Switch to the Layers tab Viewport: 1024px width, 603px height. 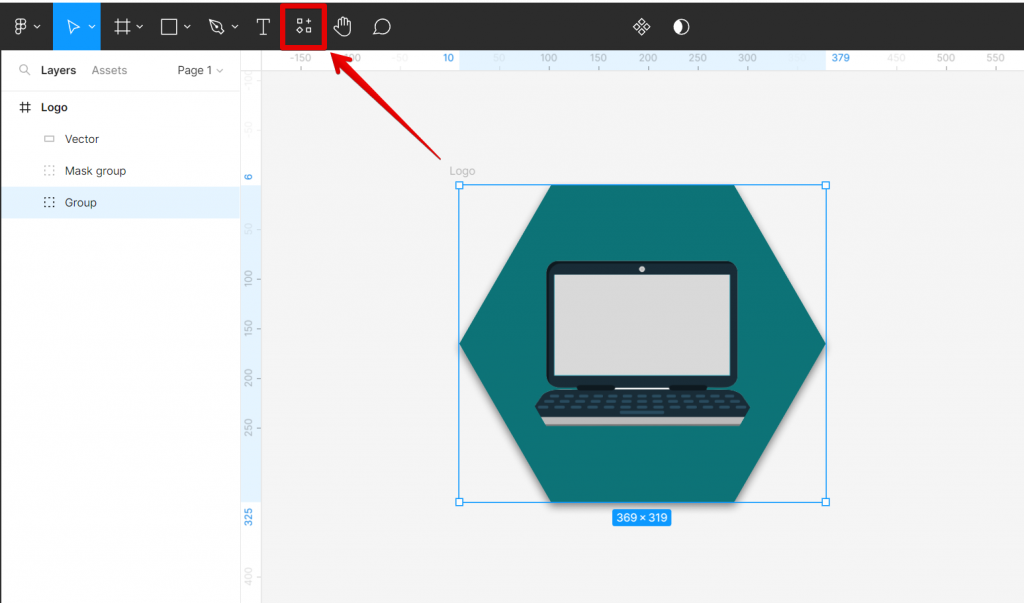(58, 70)
